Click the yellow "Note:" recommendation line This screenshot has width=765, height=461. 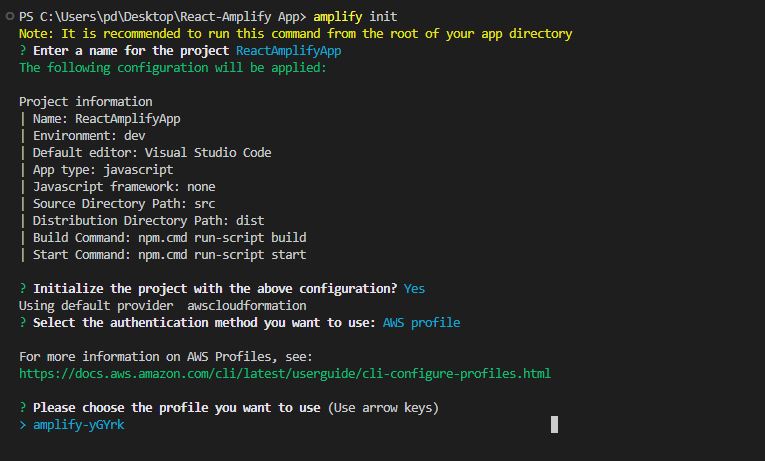click(x=295, y=33)
